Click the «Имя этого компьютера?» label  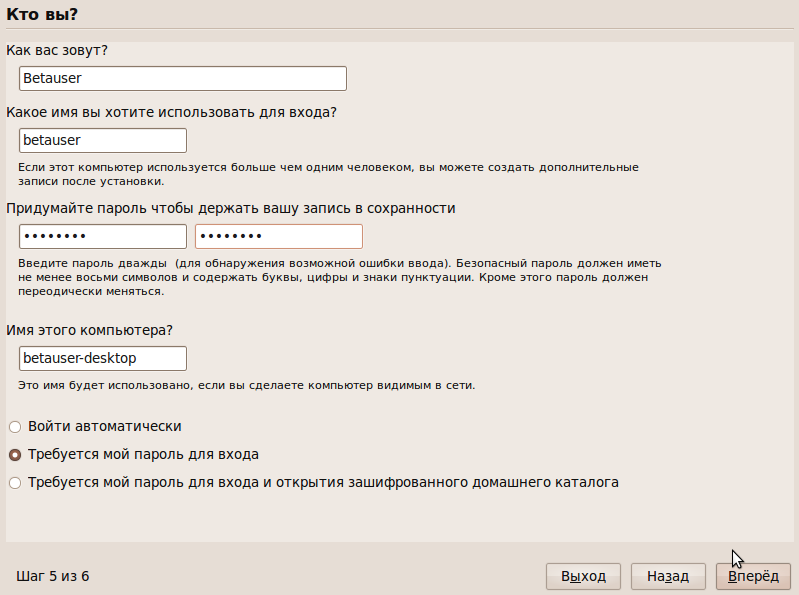click(89, 330)
